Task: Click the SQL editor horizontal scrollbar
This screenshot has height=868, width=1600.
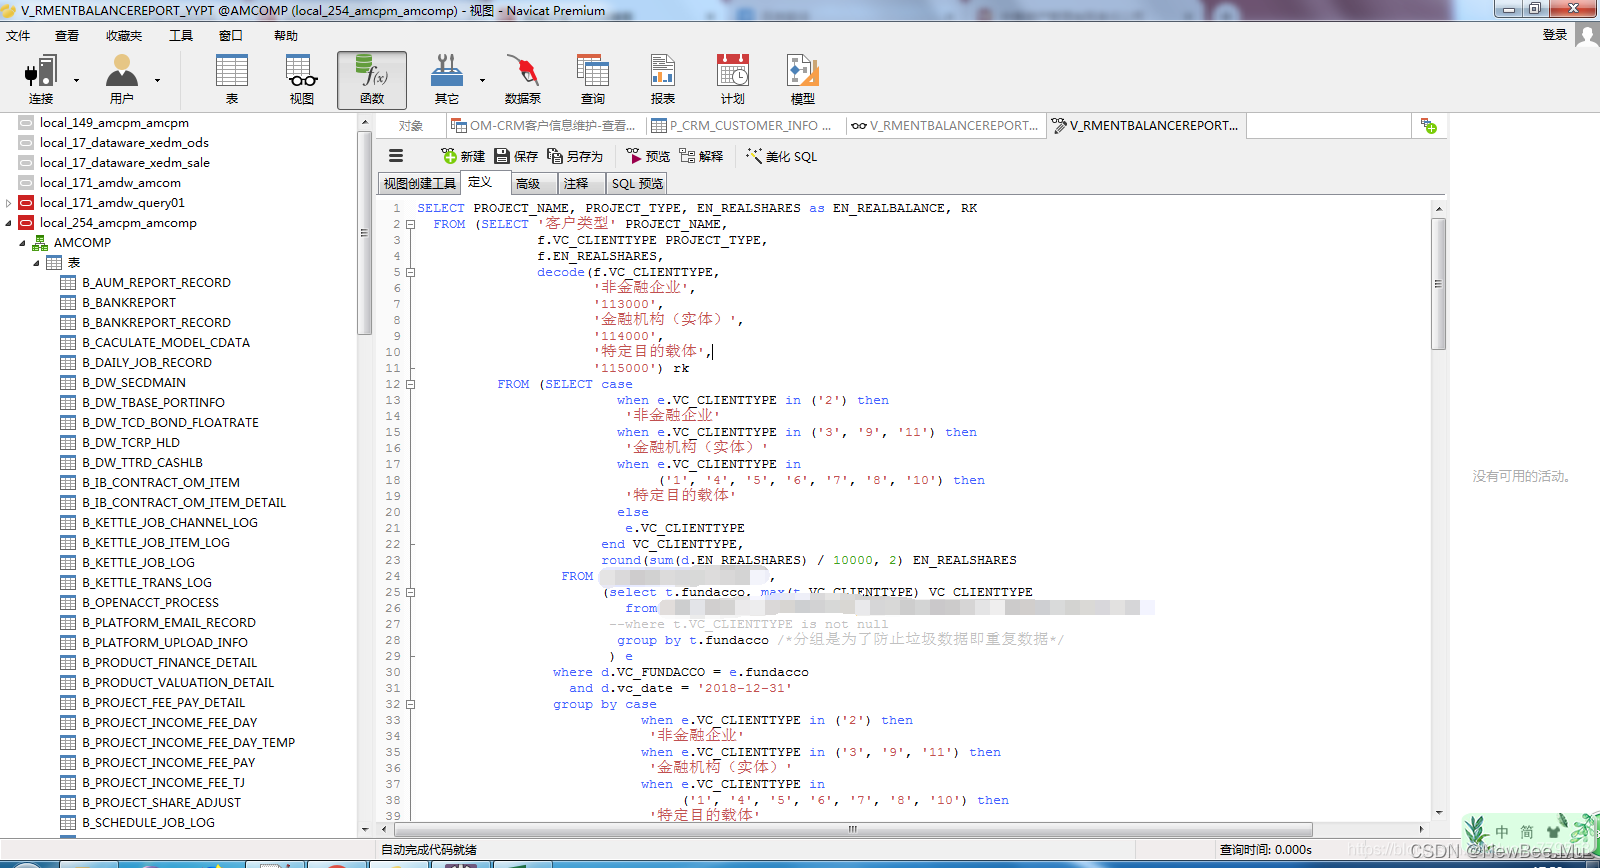Action: (852, 829)
